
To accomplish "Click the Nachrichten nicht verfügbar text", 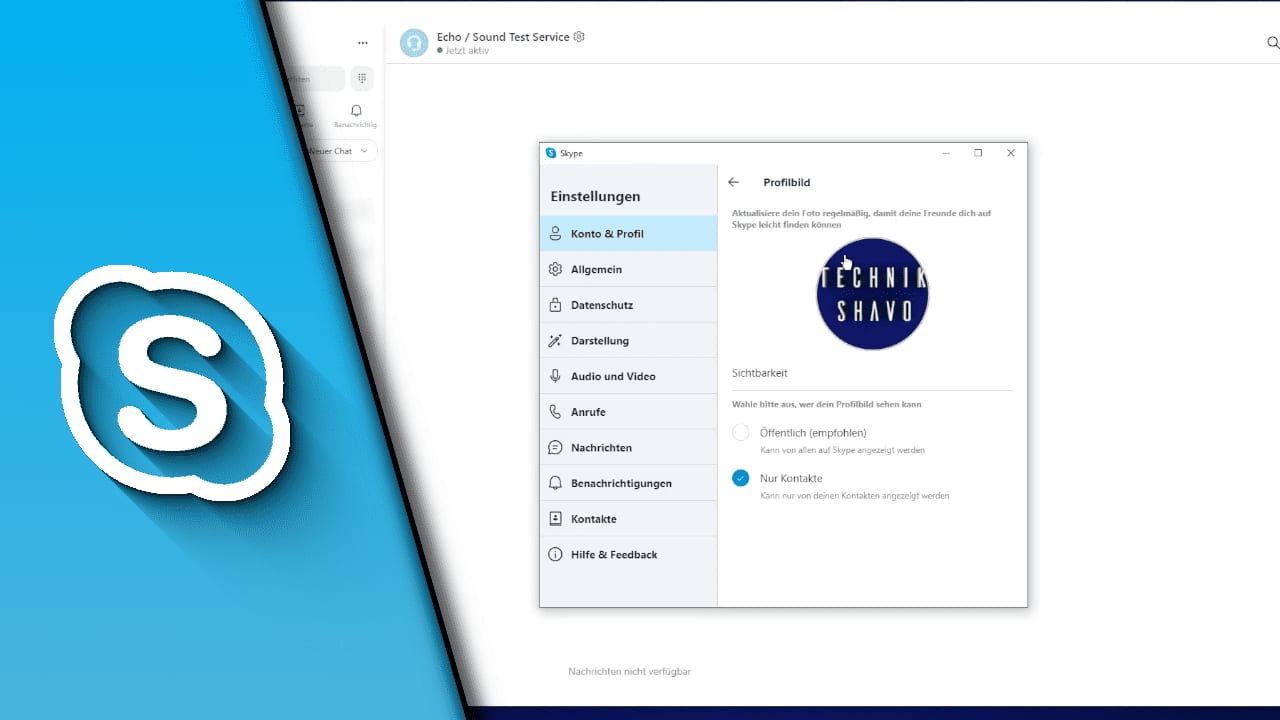I will (x=630, y=671).
